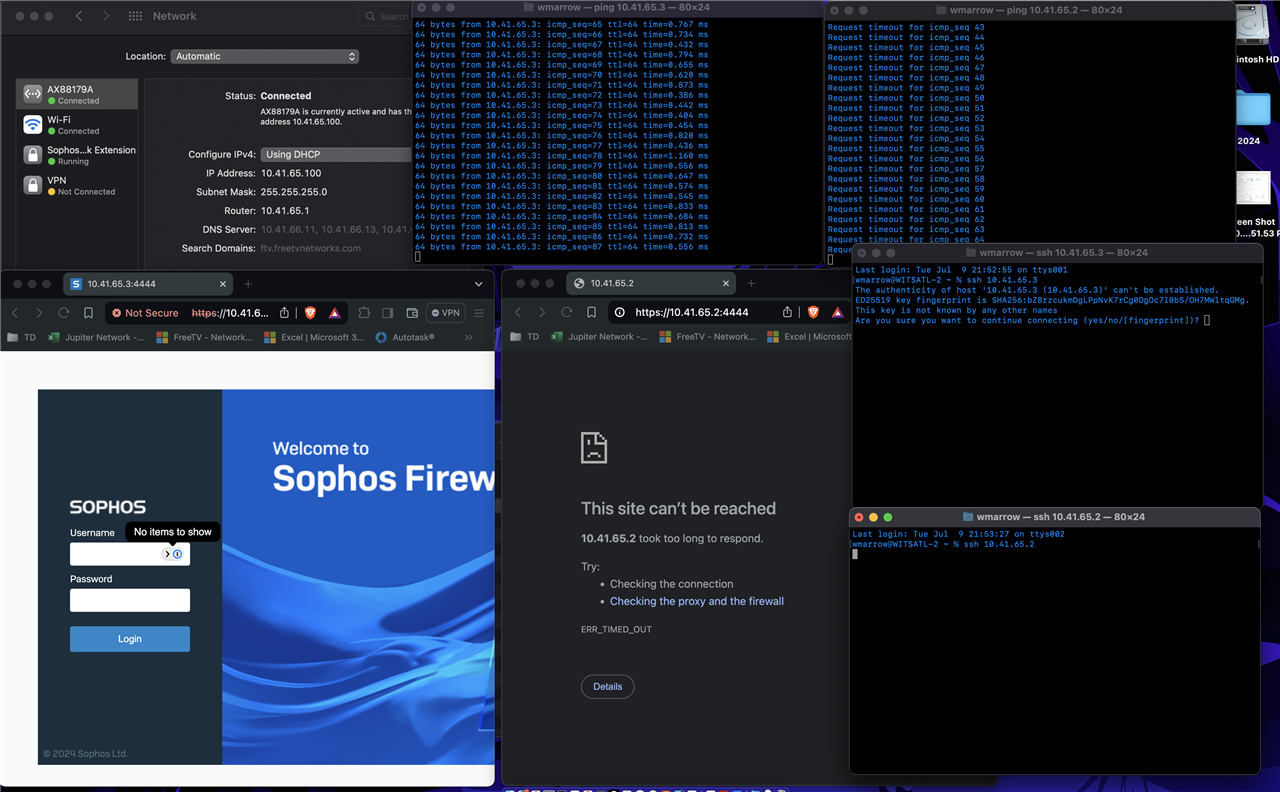Open the browser extensions puzzle icon

tap(364, 313)
